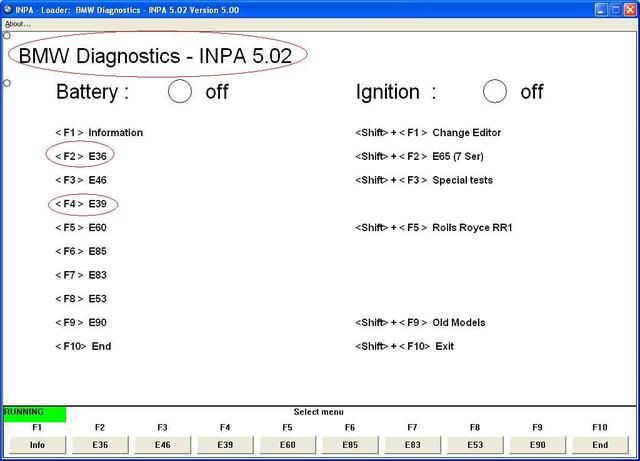This screenshot has width=640, height=461.
Task: Click the Battery status indicator circle
Action: pos(180,91)
